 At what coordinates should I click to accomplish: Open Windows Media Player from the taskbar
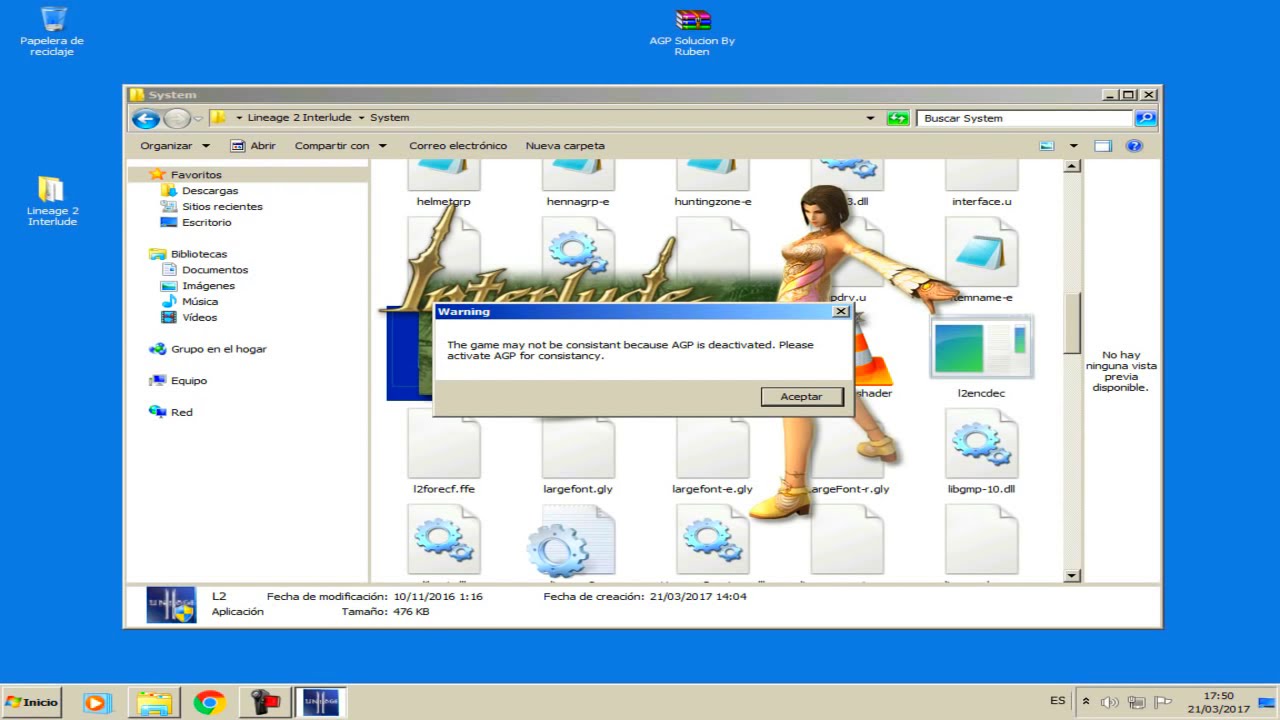click(x=97, y=703)
